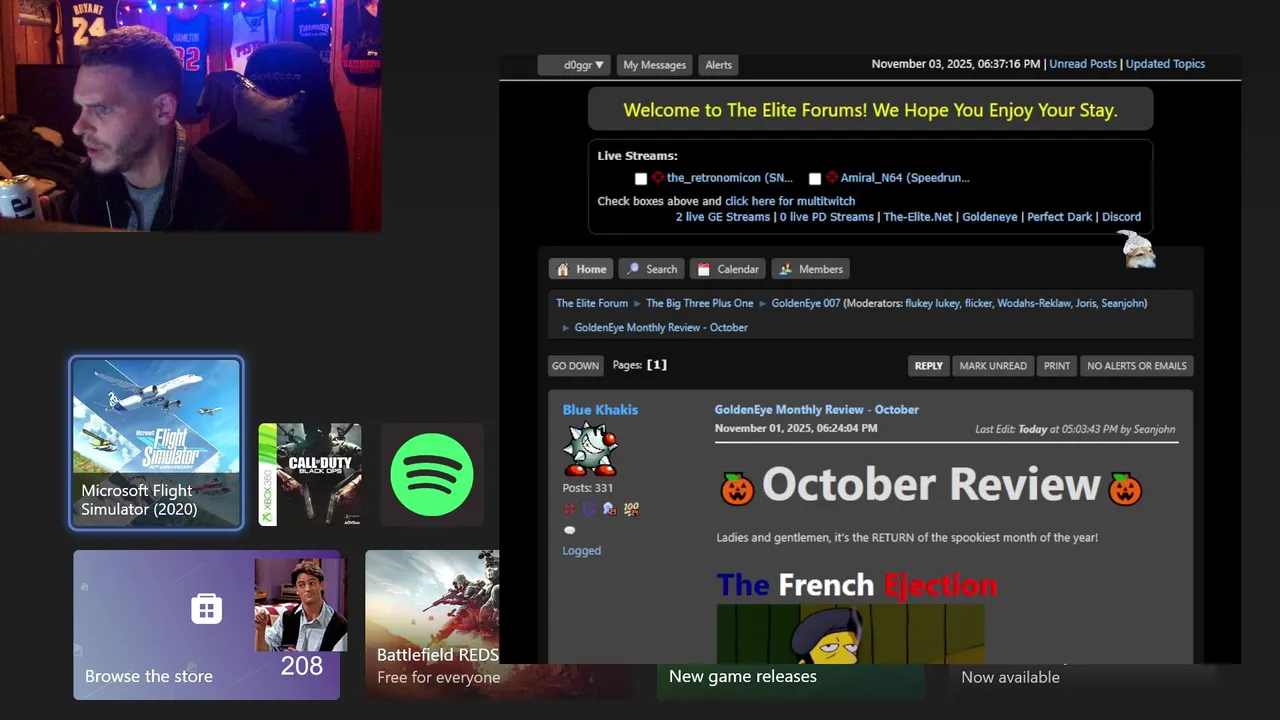Open post title GoldenEye Monthly Review - October

(x=816, y=410)
